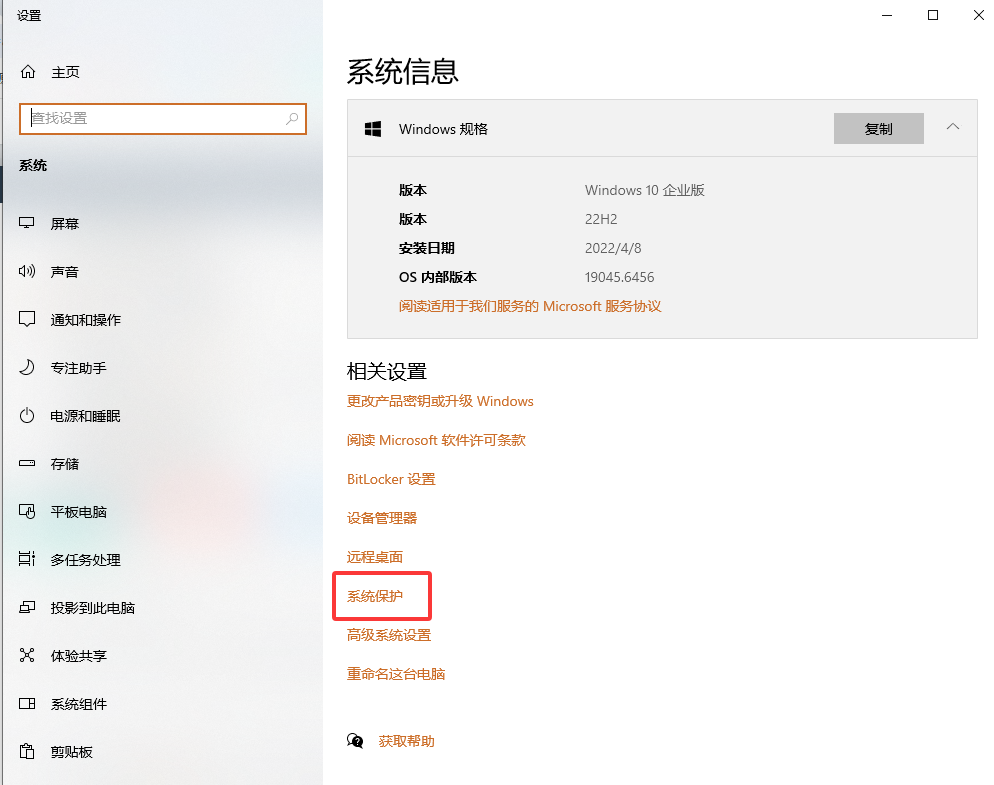Click 重命名这台电脑 link
The image size is (994, 785).
[x=396, y=674]
